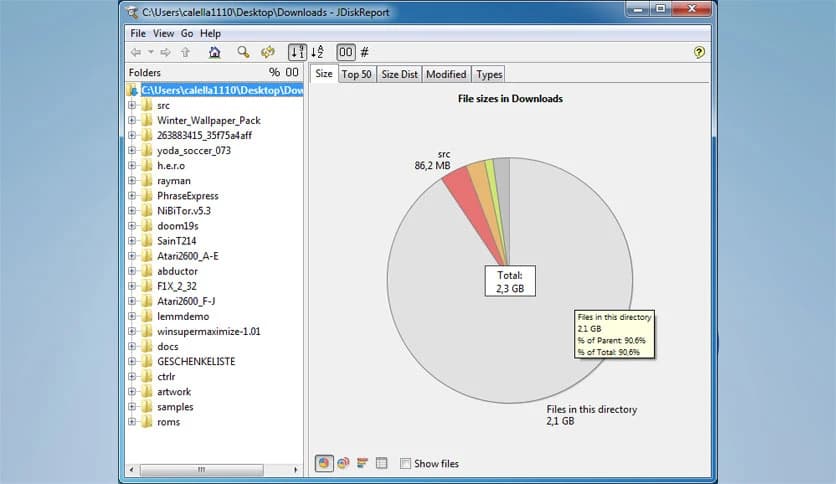
Task: Select the ctrlr folder
Action: pyautogui.click(x=166, y=376)
